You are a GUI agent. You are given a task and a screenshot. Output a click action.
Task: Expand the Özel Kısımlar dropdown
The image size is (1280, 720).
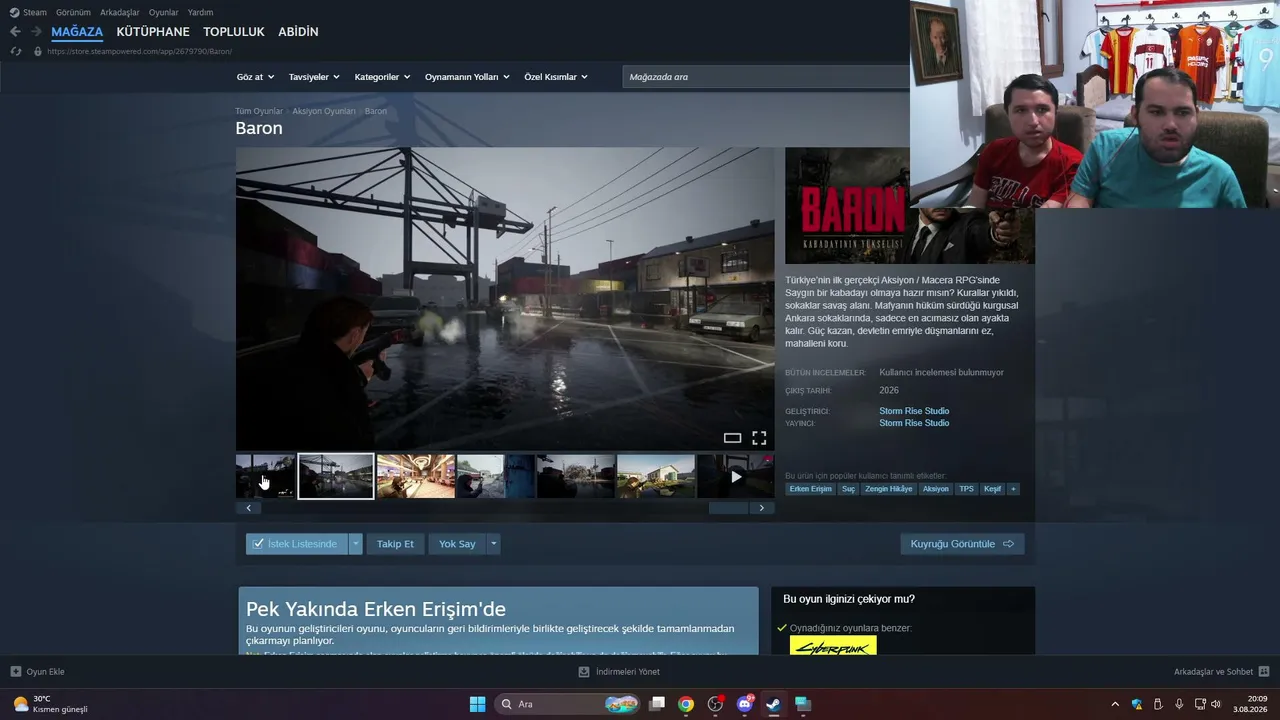(556, 77)
